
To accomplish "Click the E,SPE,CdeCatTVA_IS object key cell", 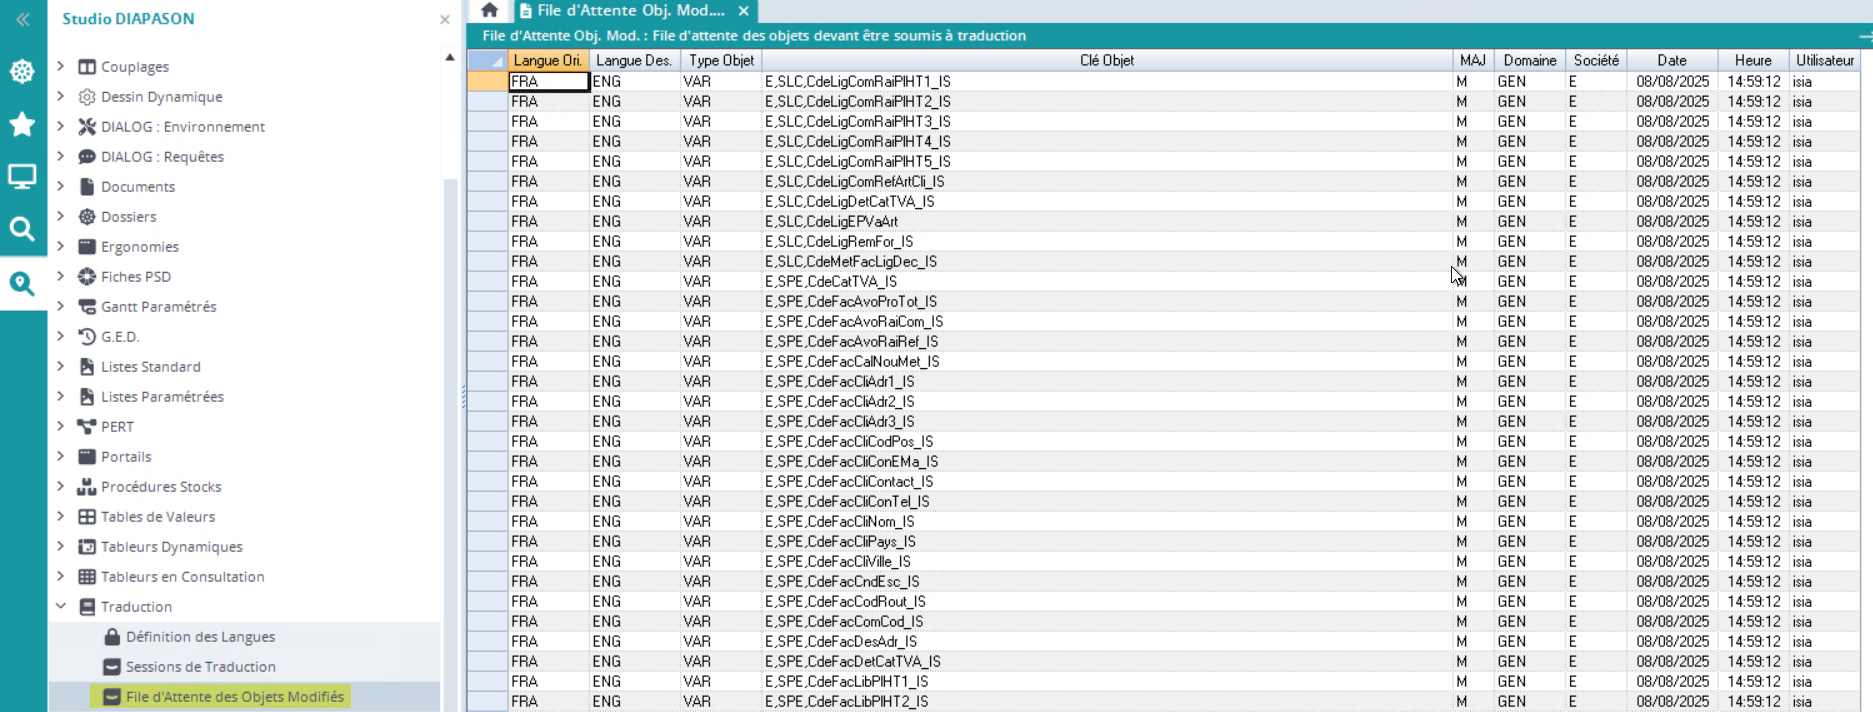I will pyautogui.click(x=830, y=281).
